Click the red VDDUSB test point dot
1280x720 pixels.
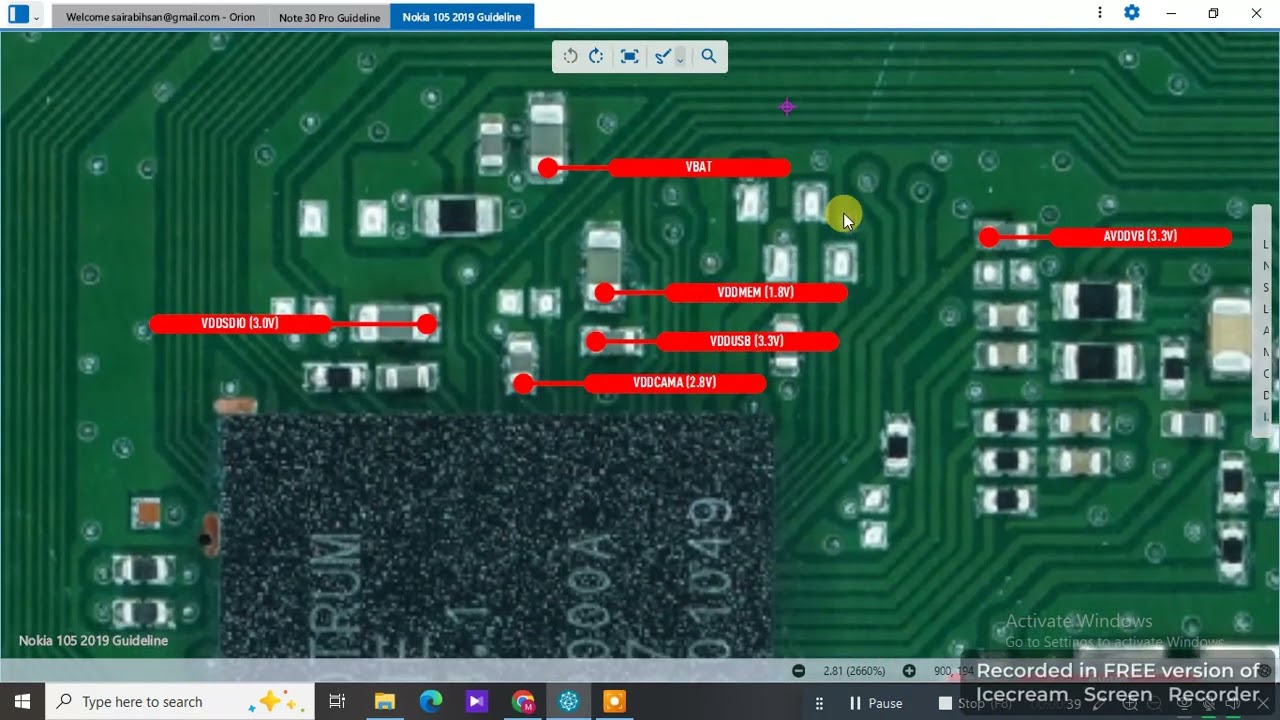[x=596, y=342]
